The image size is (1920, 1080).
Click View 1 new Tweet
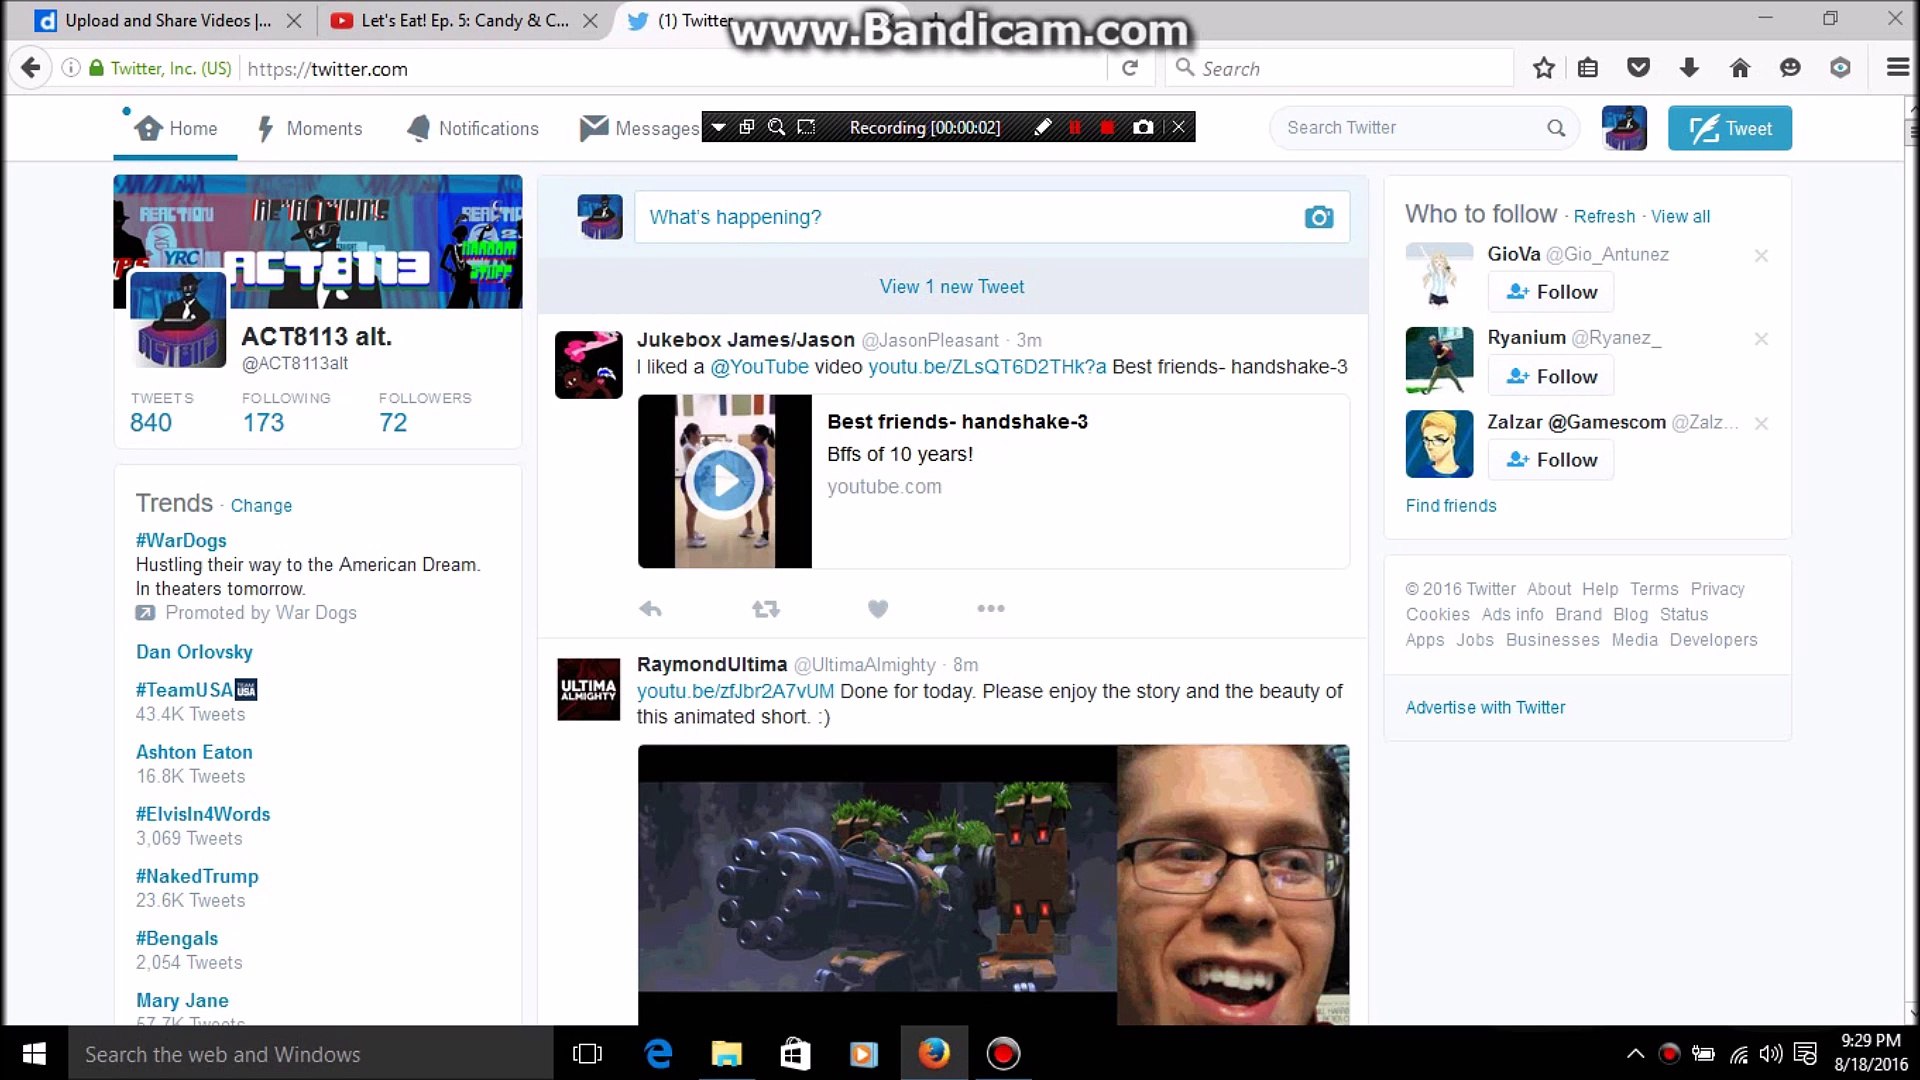(x=951, y=287)
